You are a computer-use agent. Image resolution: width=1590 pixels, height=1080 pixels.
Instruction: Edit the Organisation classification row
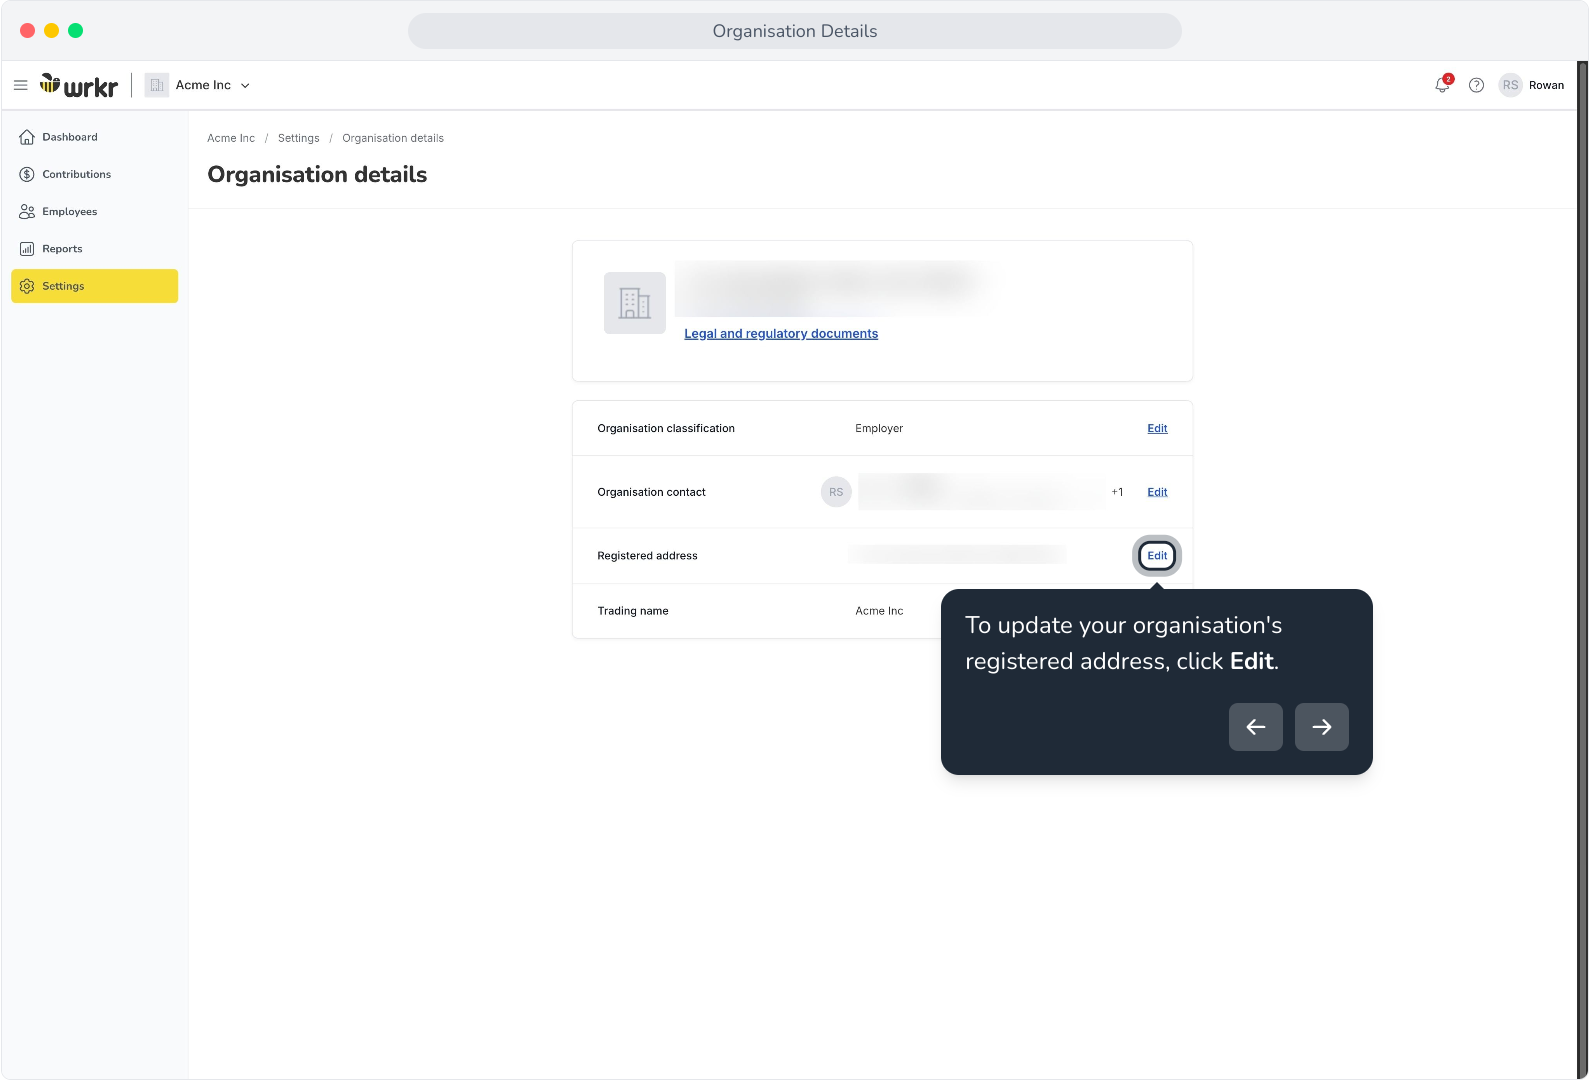coord(1157,429)
